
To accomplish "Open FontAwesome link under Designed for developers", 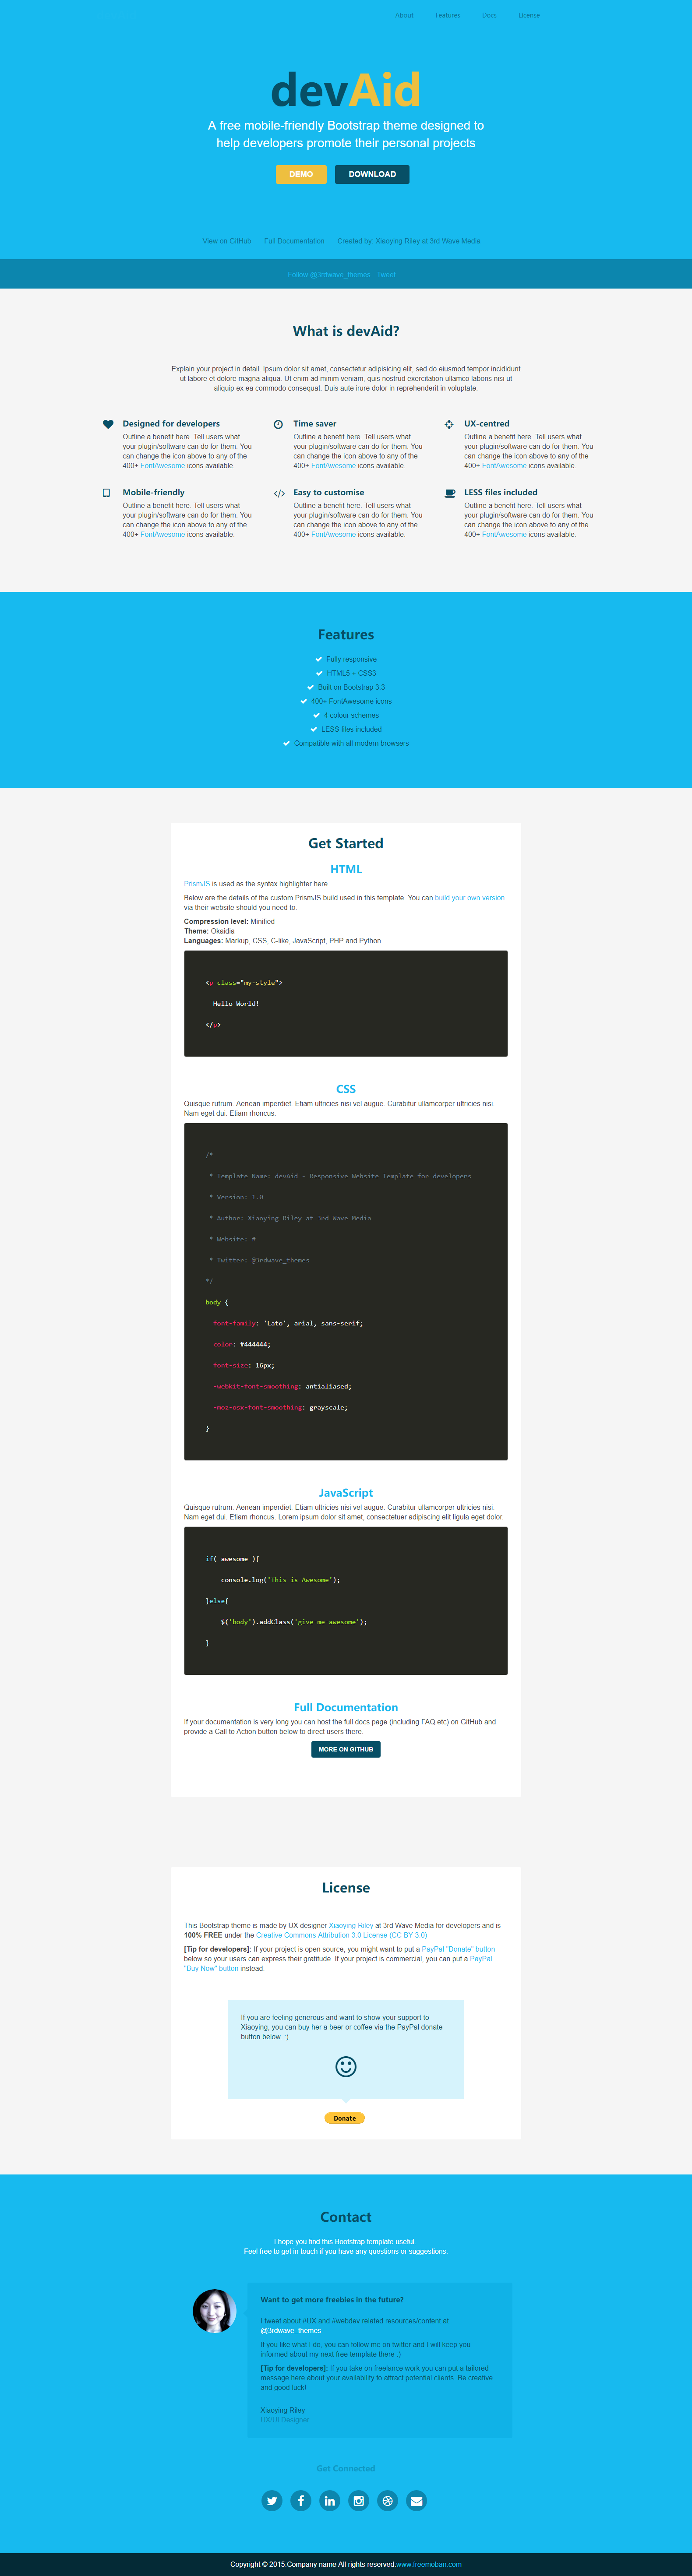I will point(163,466).
